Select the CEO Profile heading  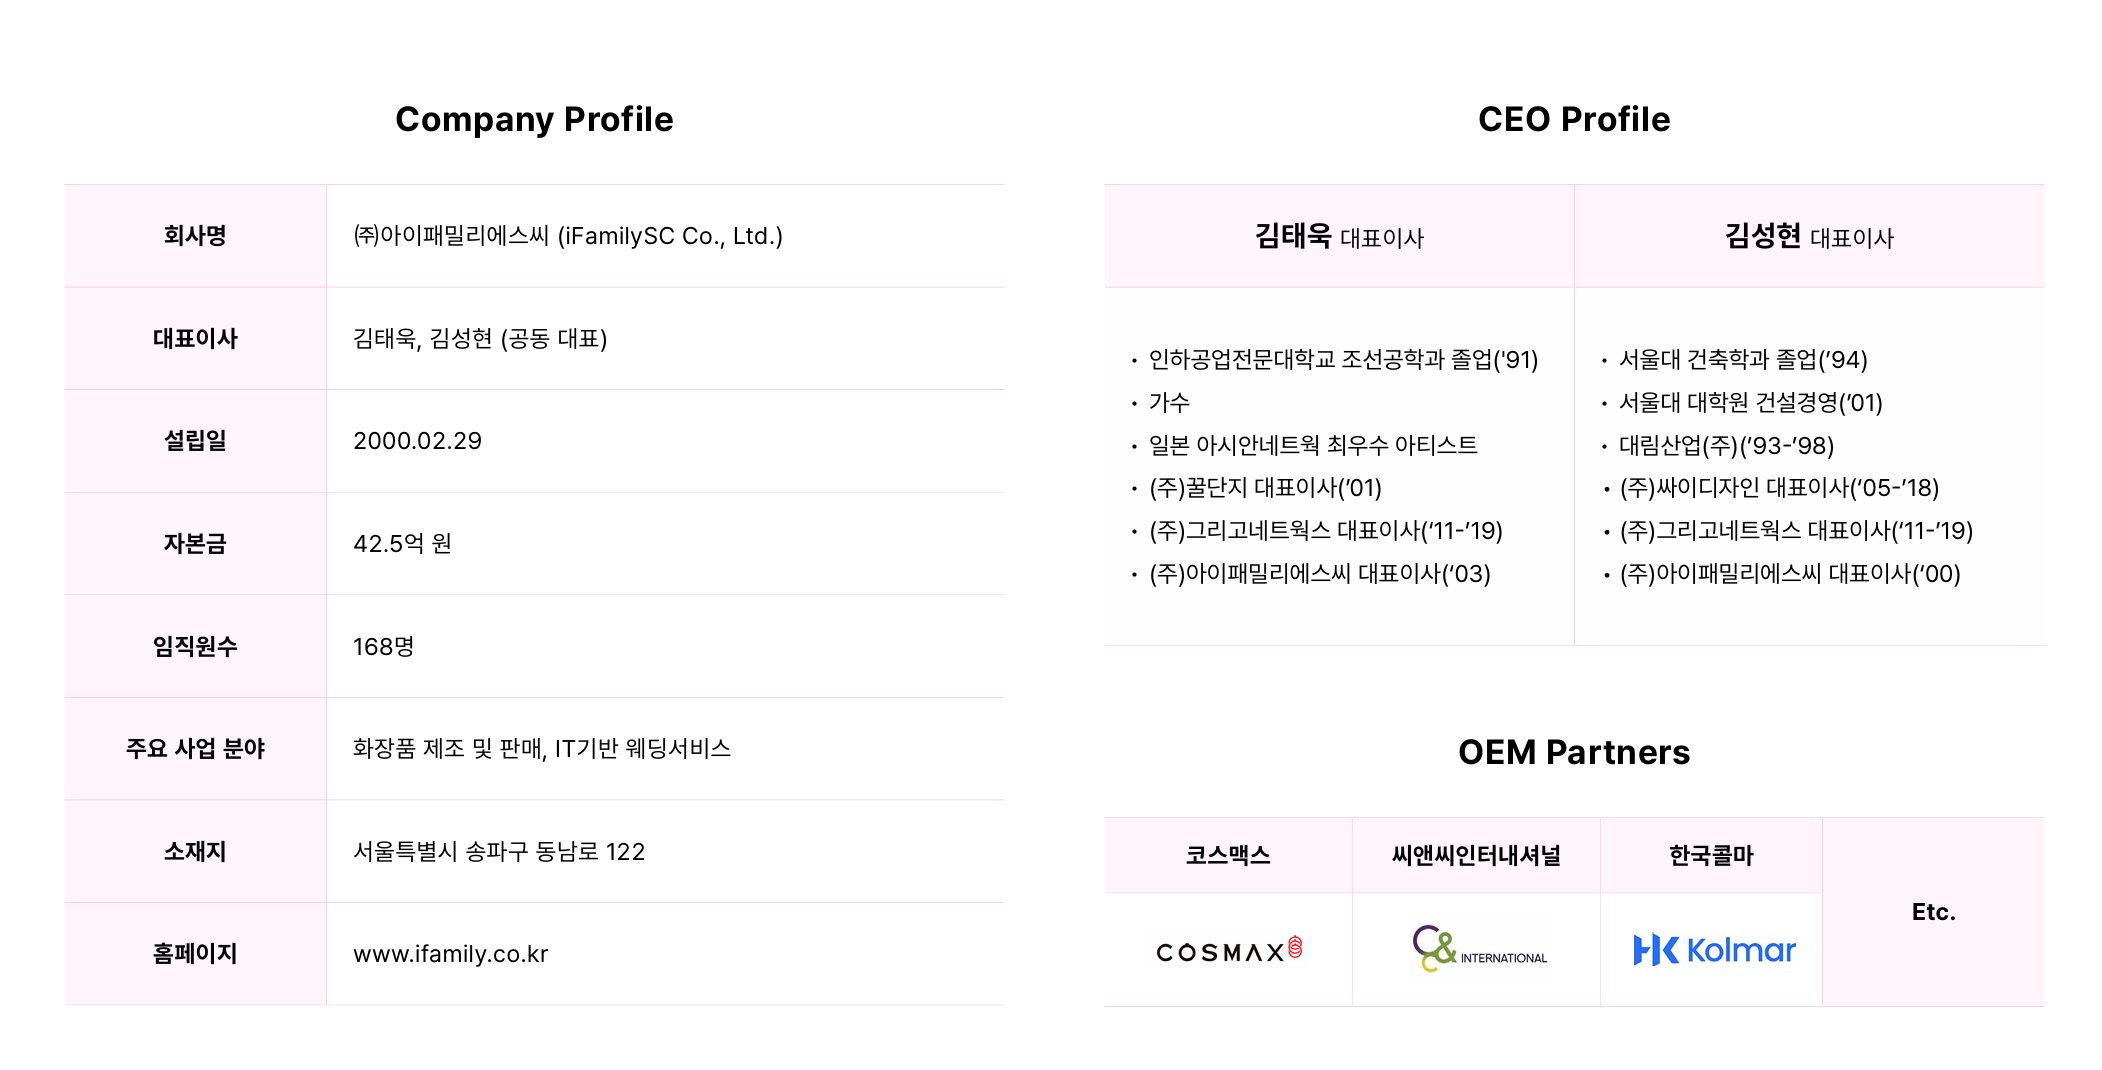1574,119
